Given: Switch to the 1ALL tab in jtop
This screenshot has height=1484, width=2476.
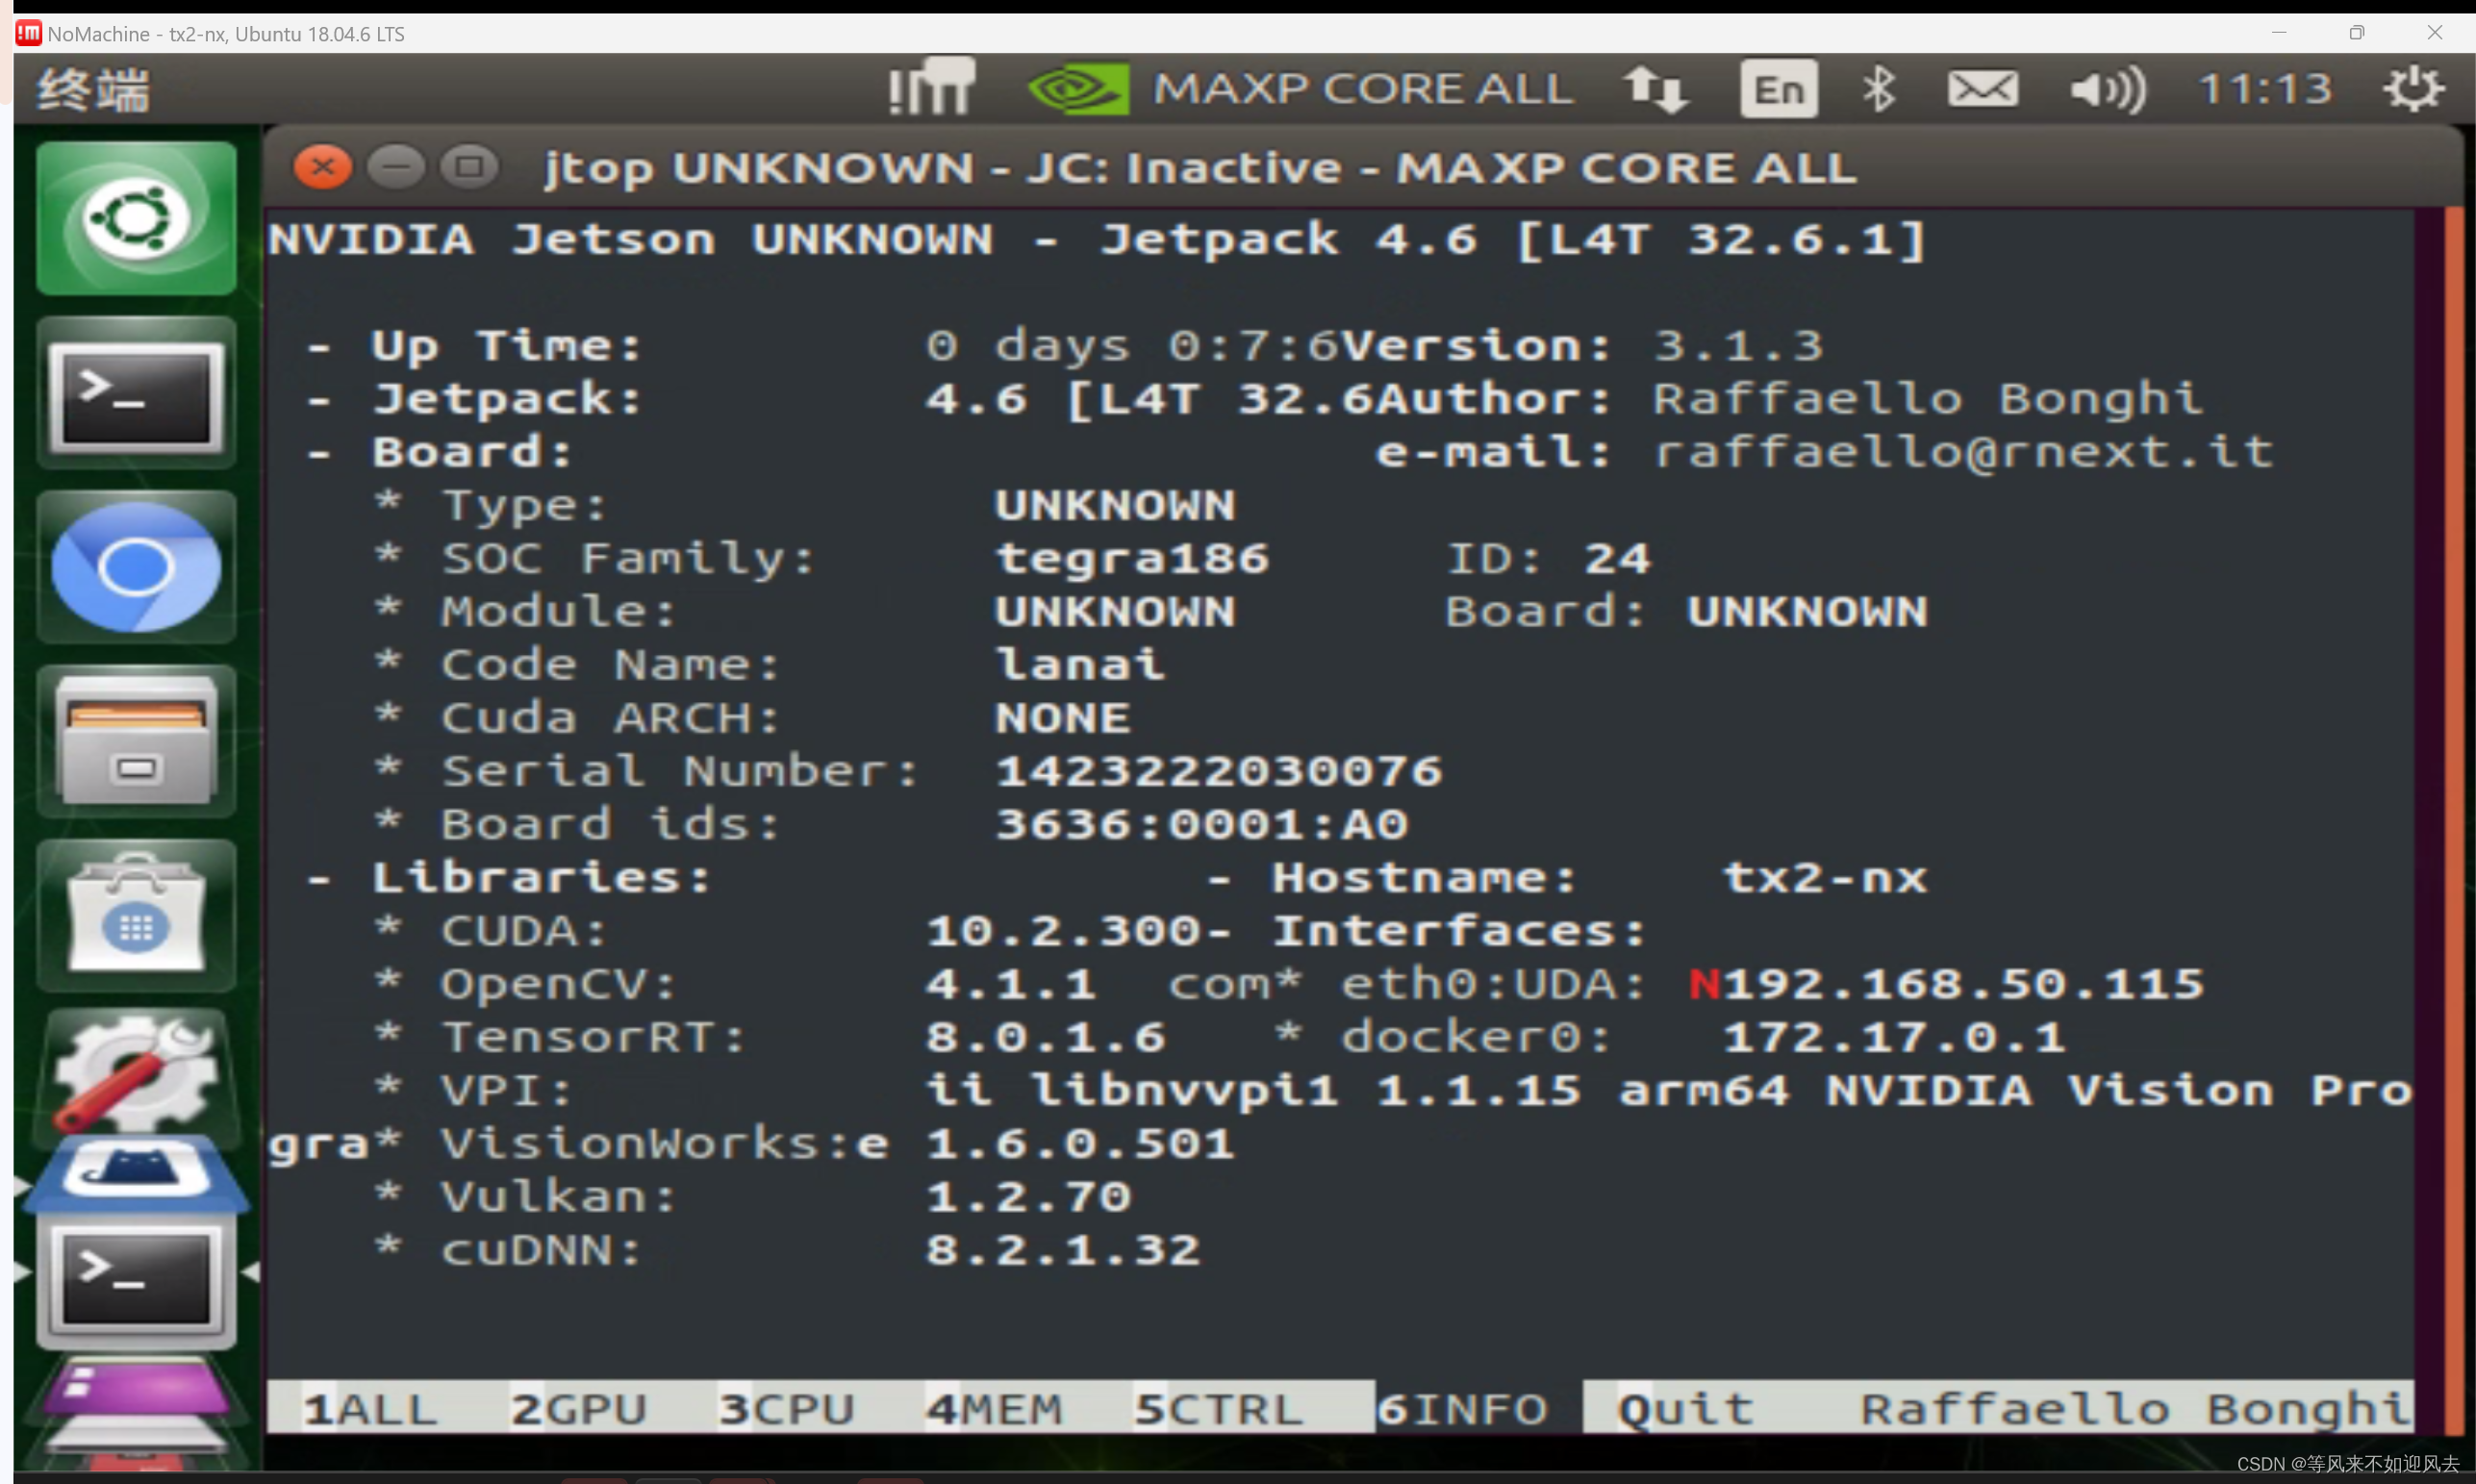Looking at the screenshot, I should (370, 1409).
